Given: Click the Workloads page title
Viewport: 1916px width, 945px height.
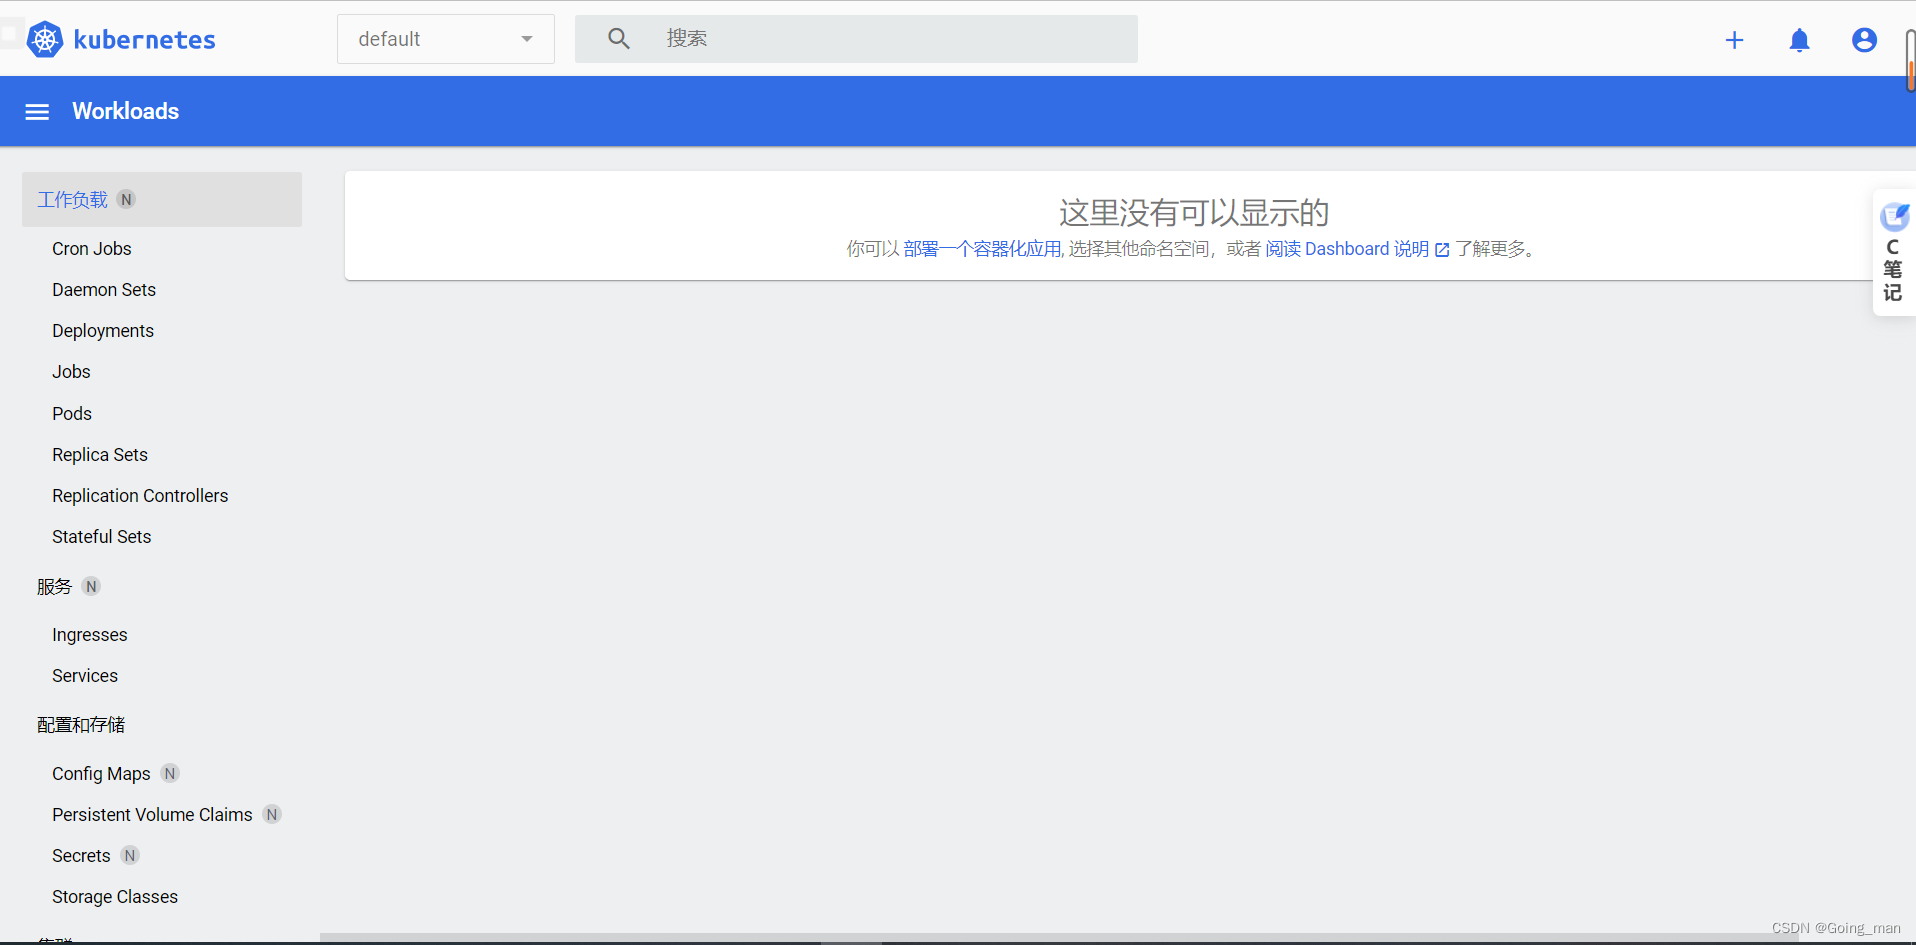Looking at the screenshot, I should (126, 112).
